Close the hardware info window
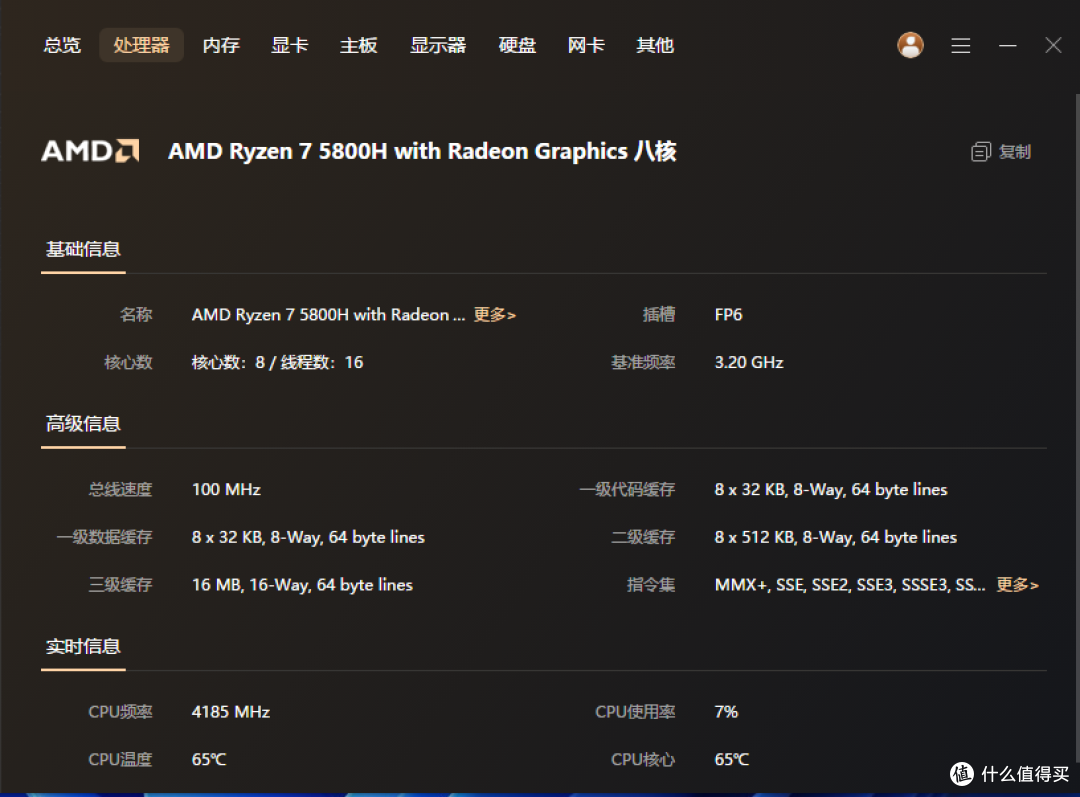Viewport: 1080px width, 797px height. (1053, 45)
